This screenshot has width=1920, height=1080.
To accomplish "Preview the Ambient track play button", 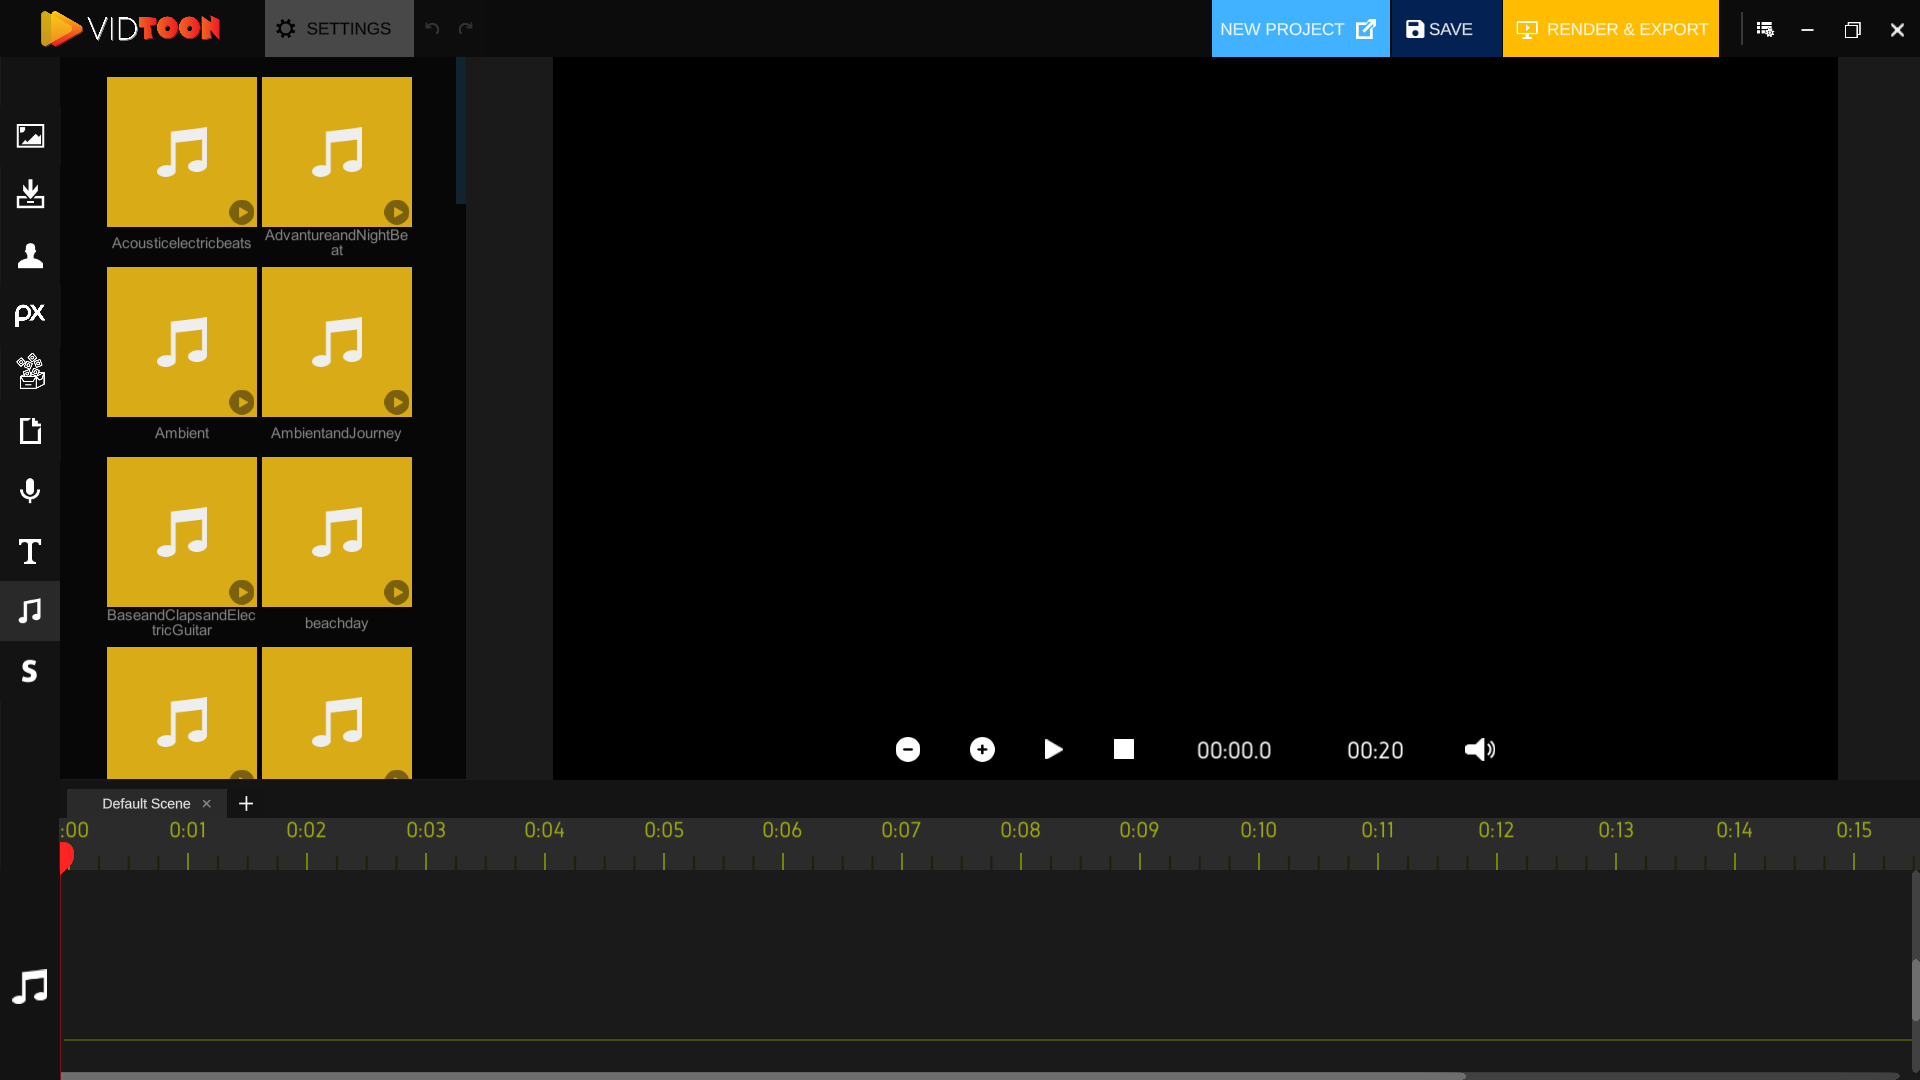I will (241, 402).
